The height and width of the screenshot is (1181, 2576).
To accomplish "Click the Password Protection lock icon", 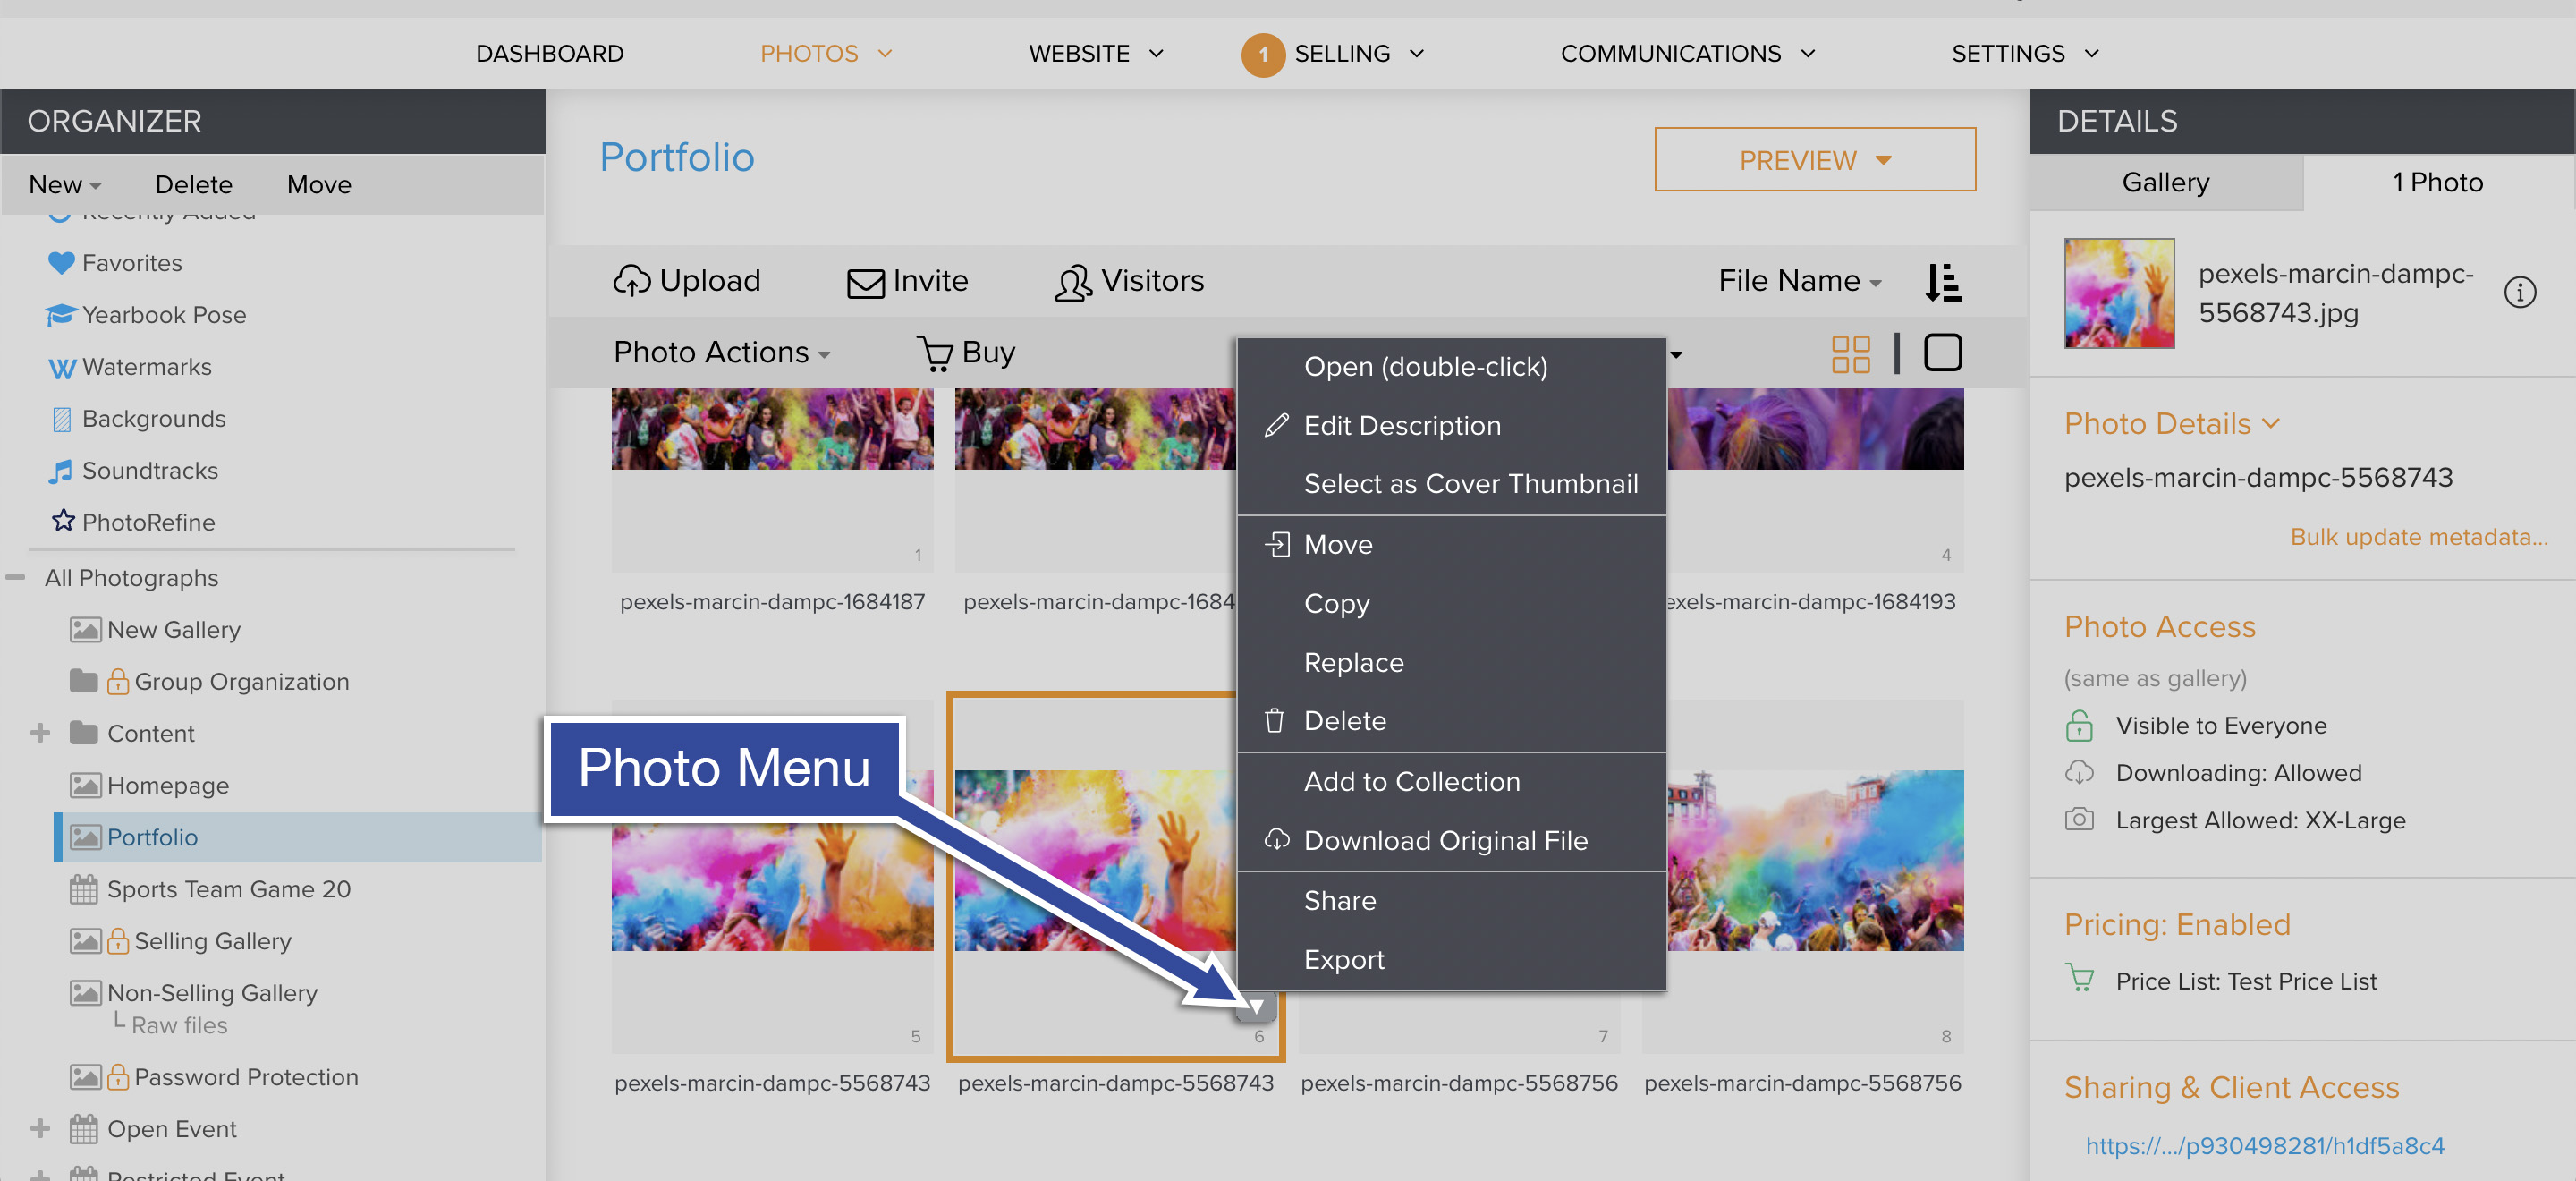I will [118, 1077].
